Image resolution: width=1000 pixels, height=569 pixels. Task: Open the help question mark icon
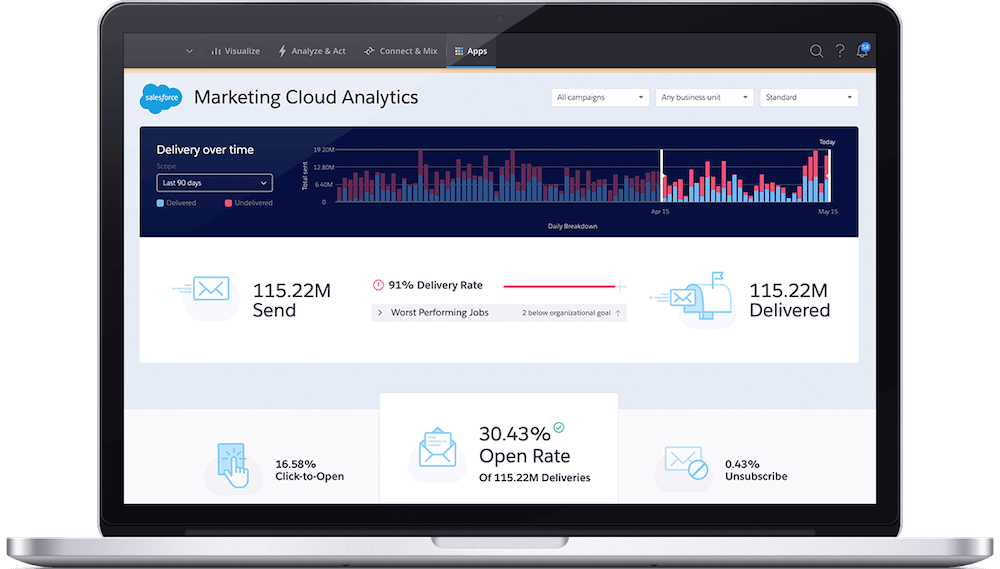click(840, 51)
